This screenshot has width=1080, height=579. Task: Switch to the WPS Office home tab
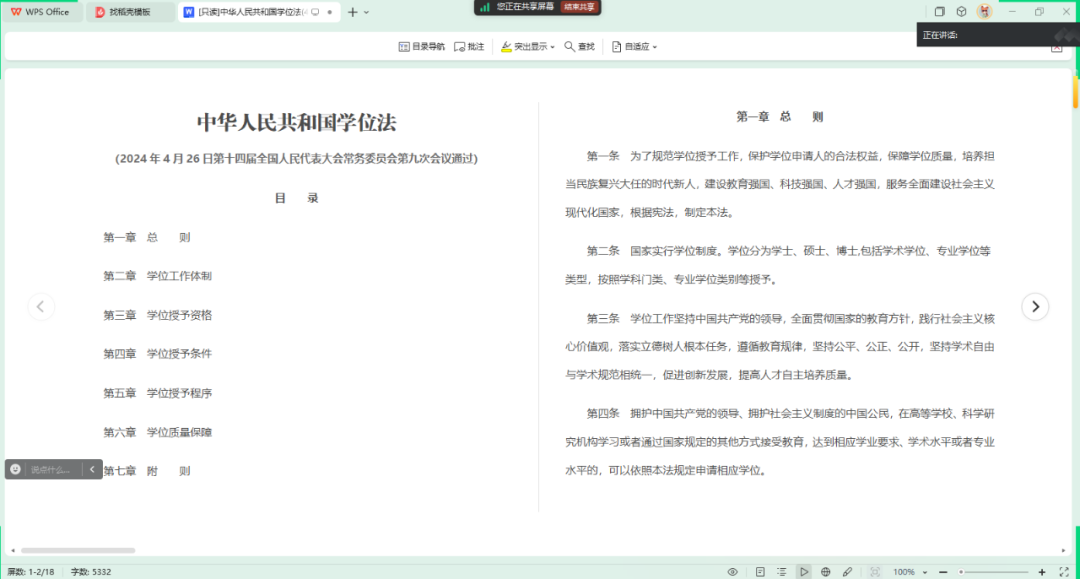pyautogui.click(x=40, y=12)
